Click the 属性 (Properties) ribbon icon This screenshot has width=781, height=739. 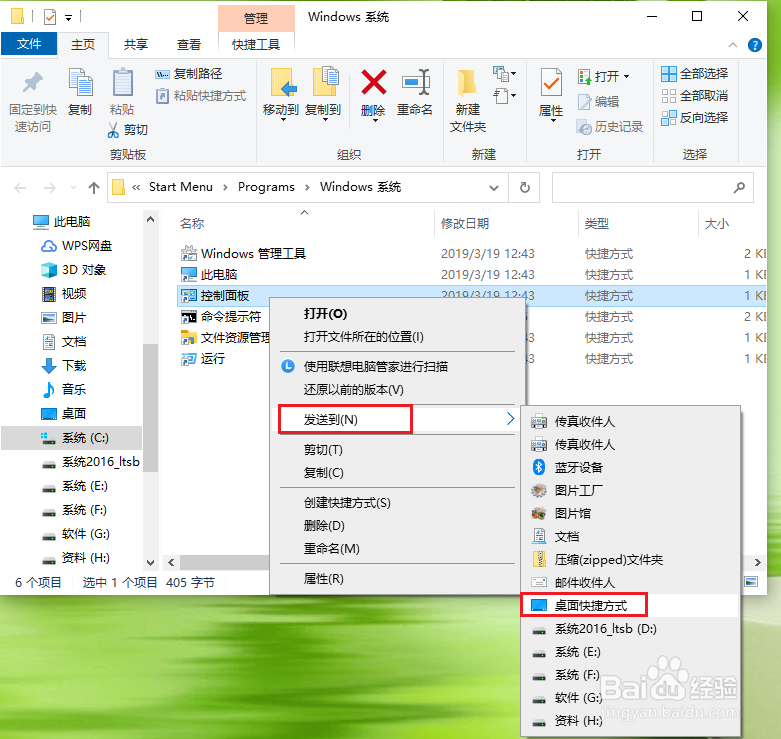(x=551, y=82)
